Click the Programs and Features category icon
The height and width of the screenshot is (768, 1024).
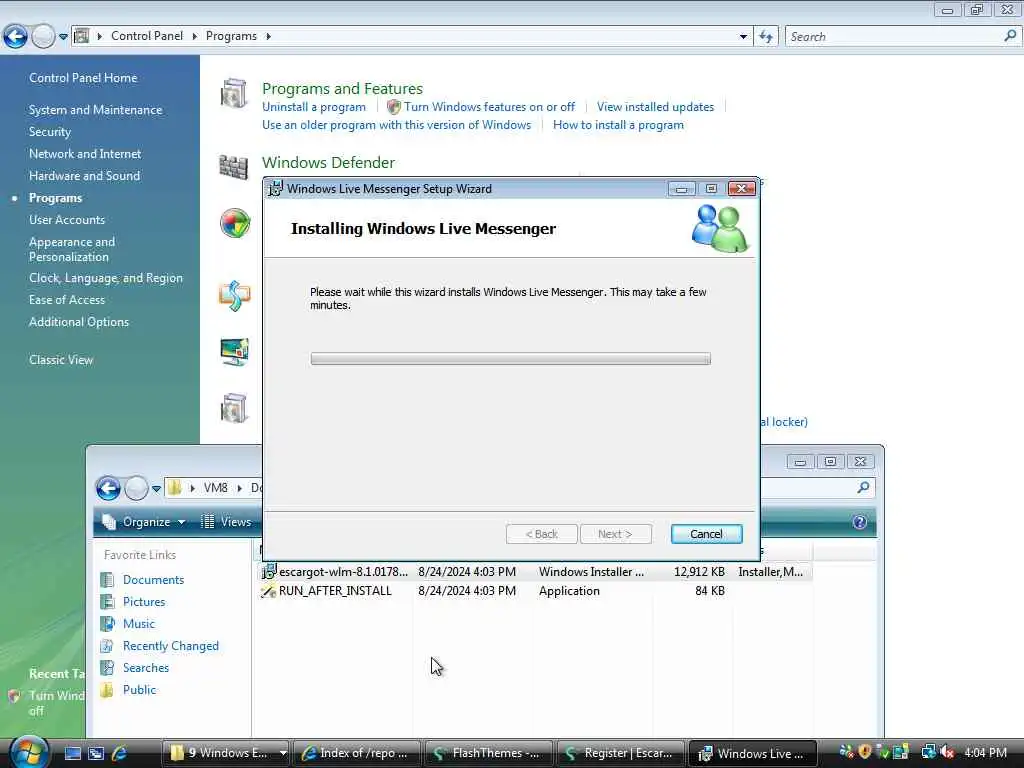pos(233,93)
